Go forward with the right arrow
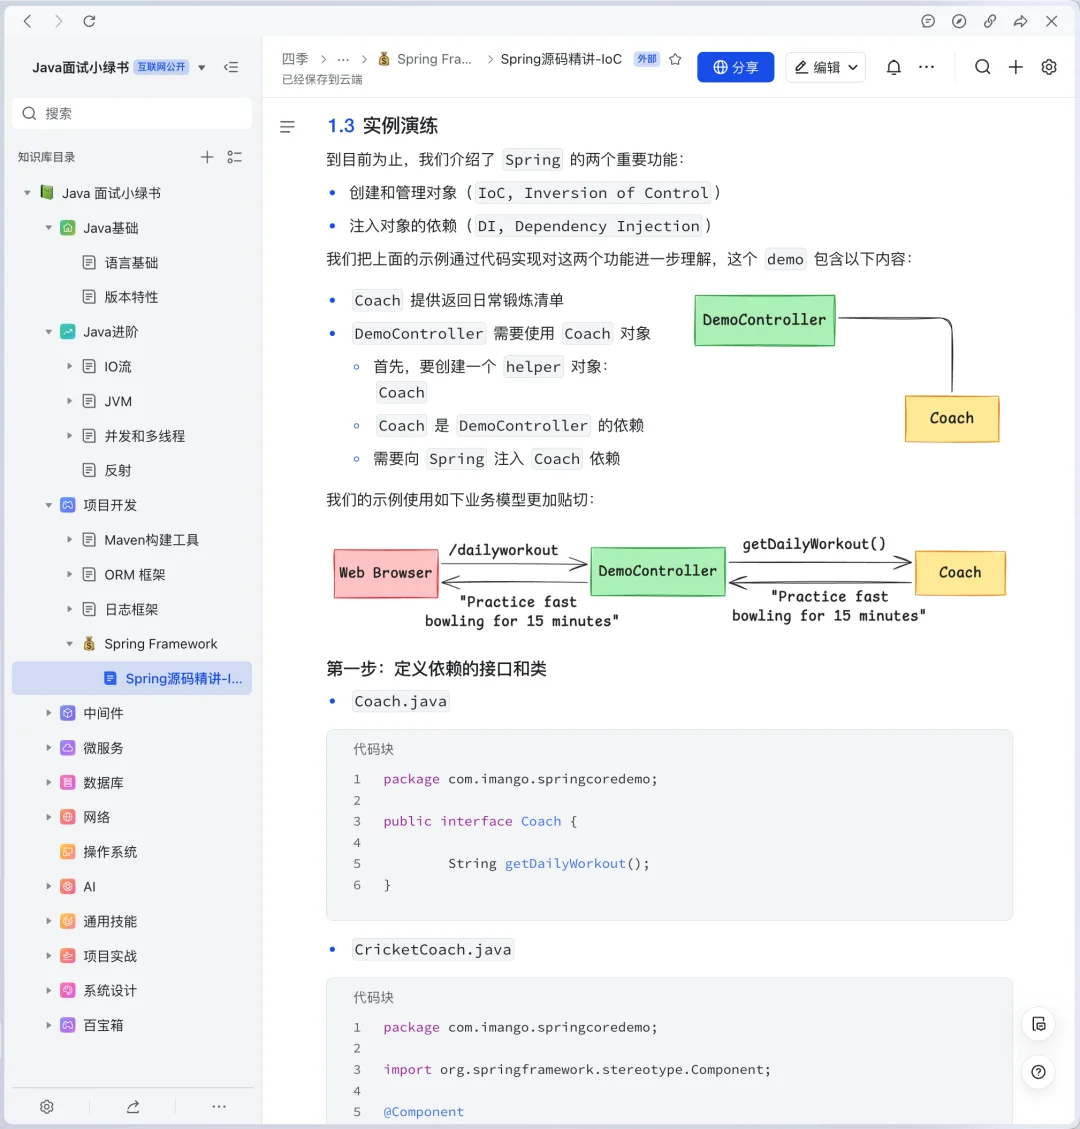The height and width of the screenshot is (1129, 1080). pos(58,22)
